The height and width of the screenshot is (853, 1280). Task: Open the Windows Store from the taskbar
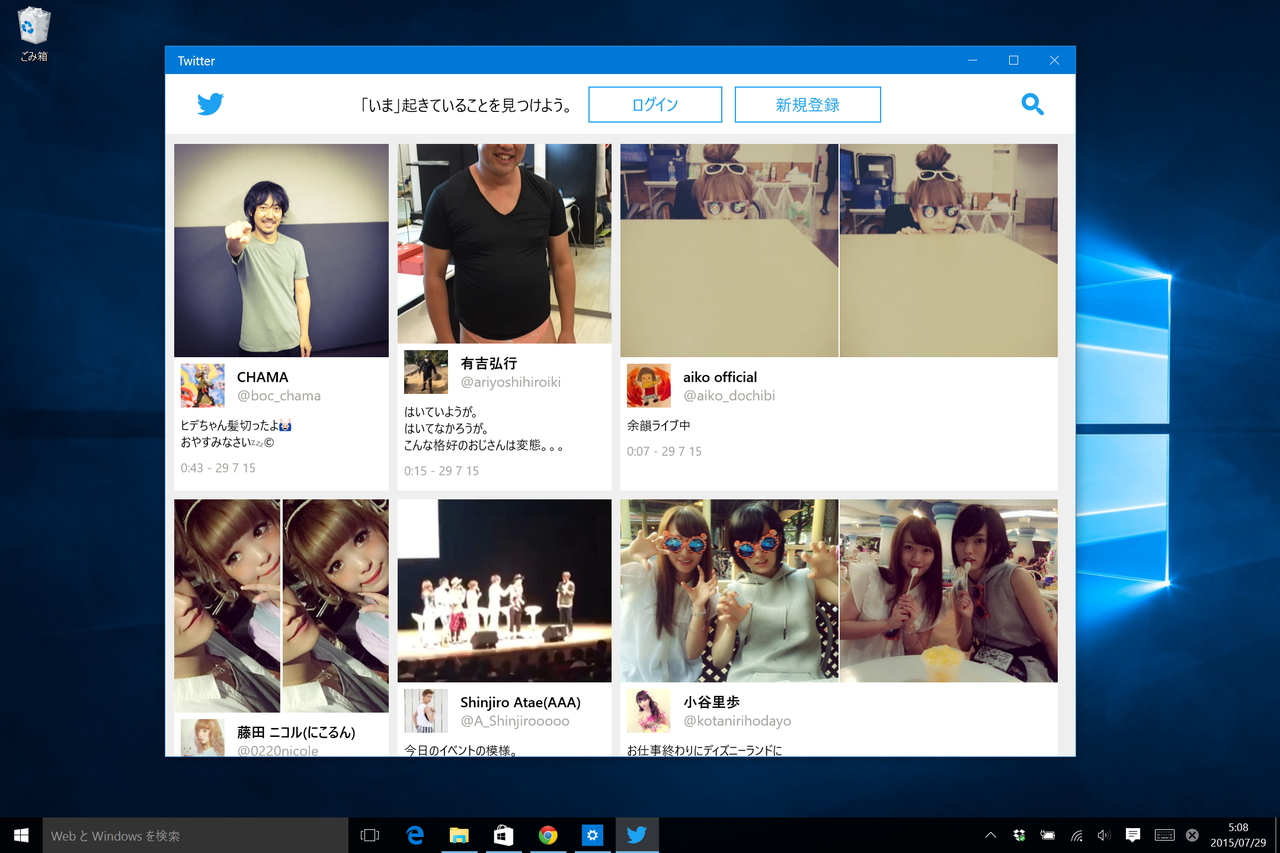coord(503,834)
